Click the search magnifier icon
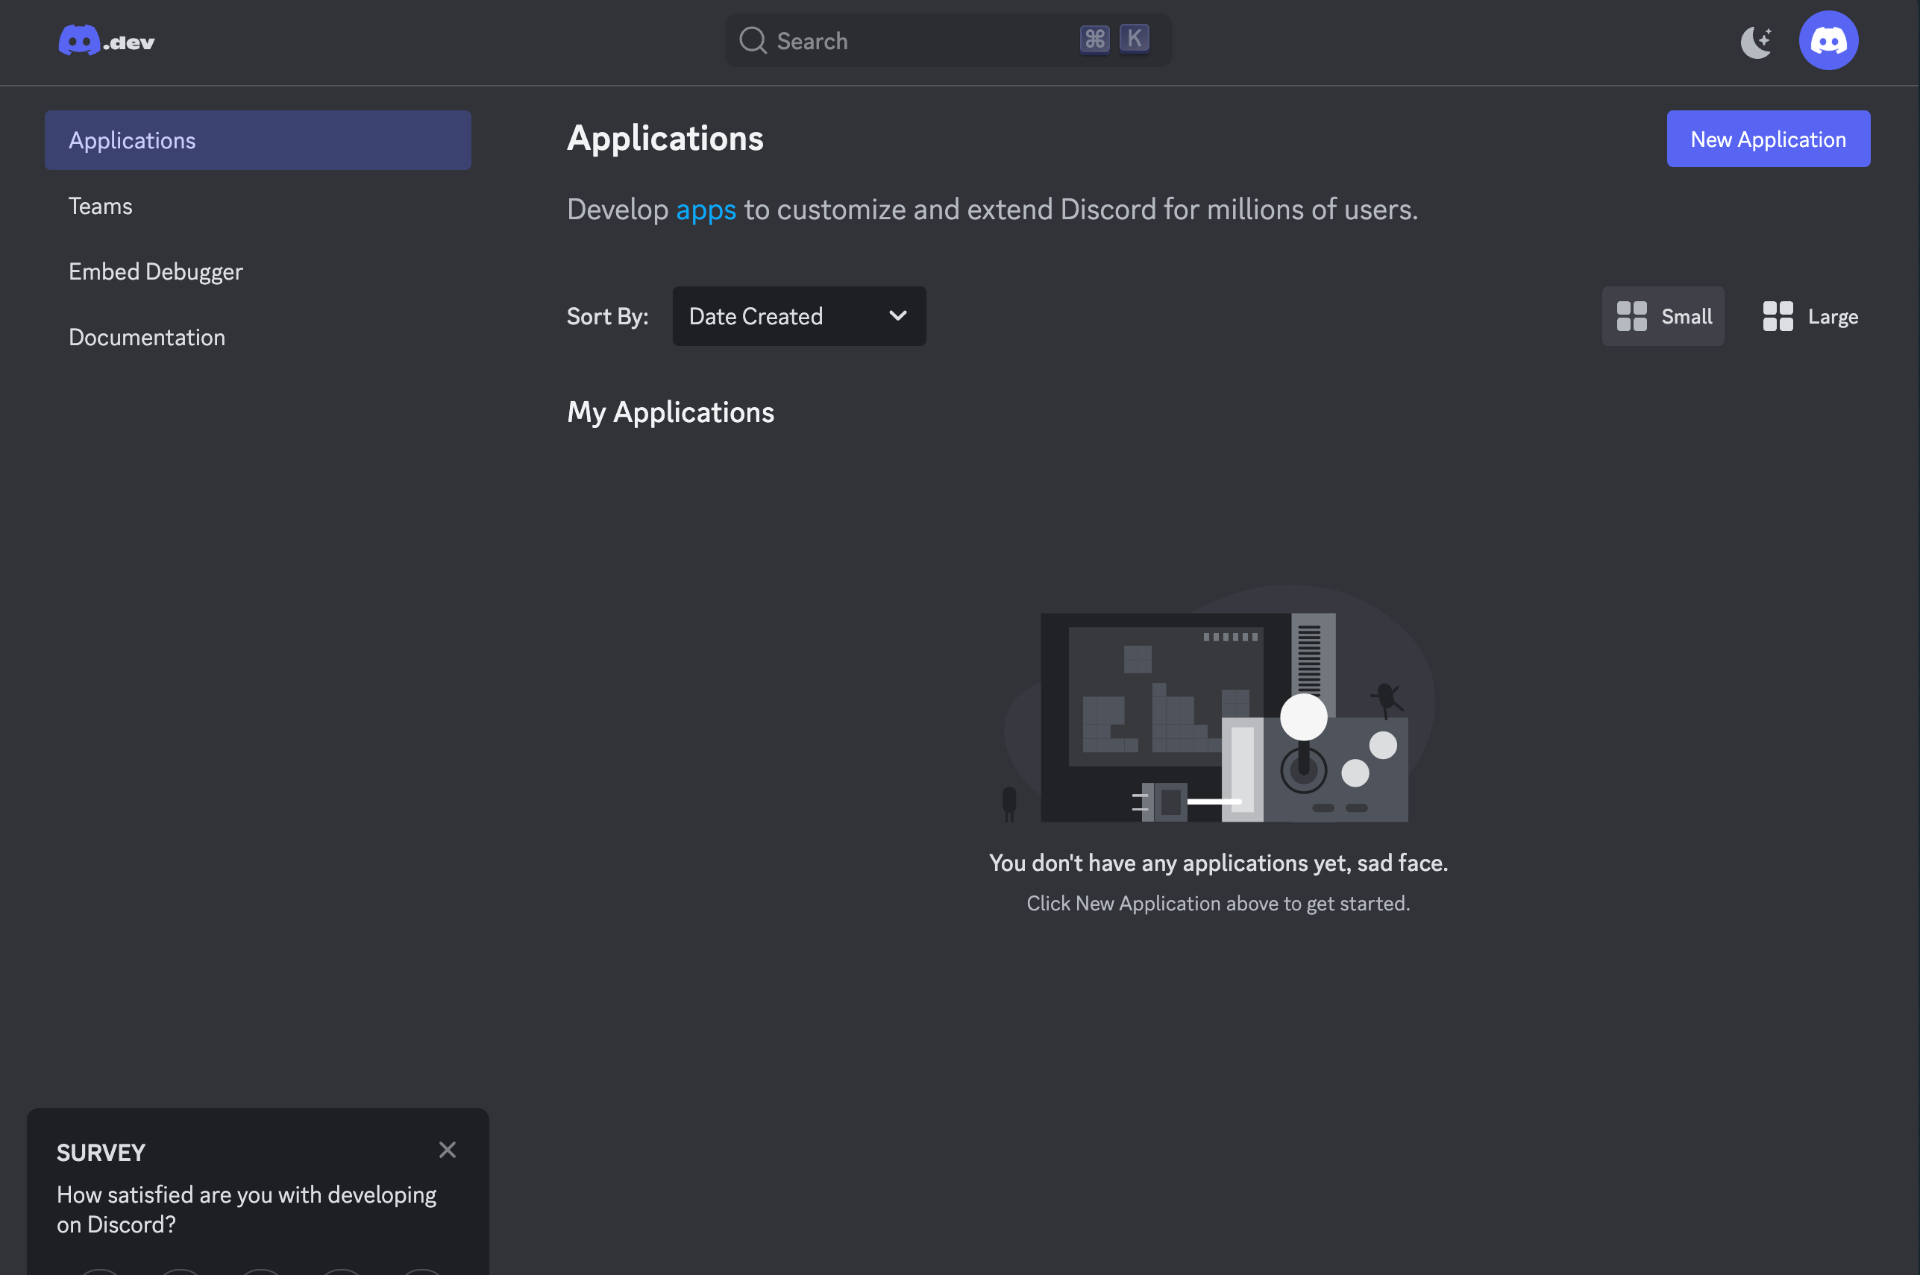 (752, 40)
